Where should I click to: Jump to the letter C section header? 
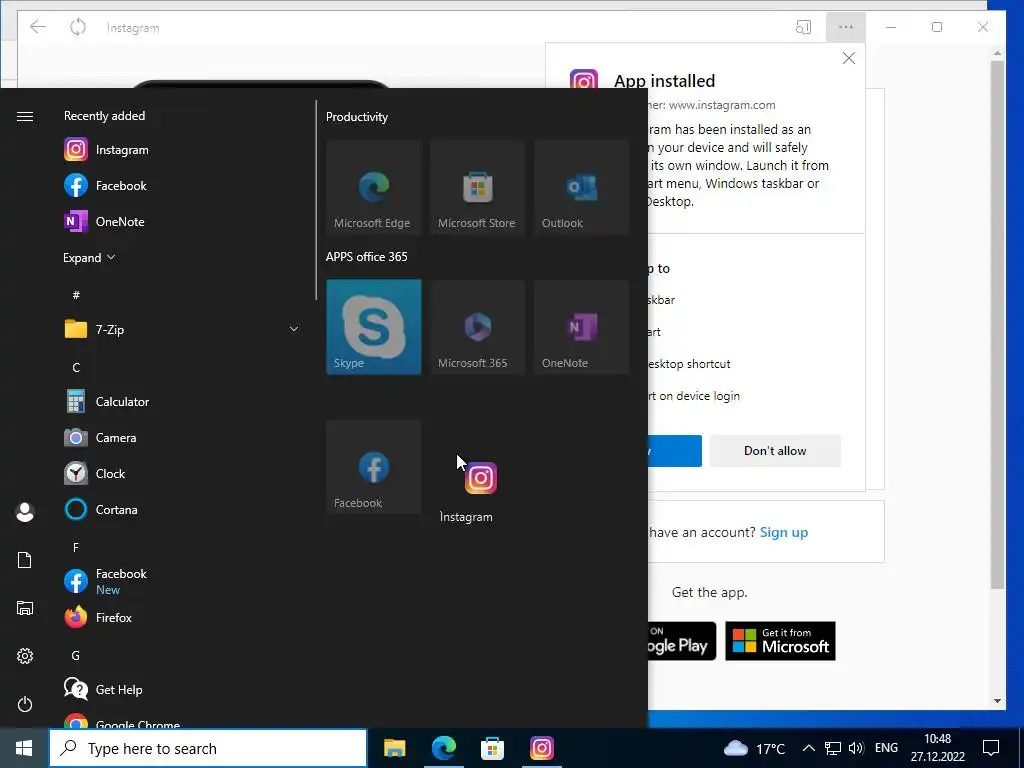[76, 367]
